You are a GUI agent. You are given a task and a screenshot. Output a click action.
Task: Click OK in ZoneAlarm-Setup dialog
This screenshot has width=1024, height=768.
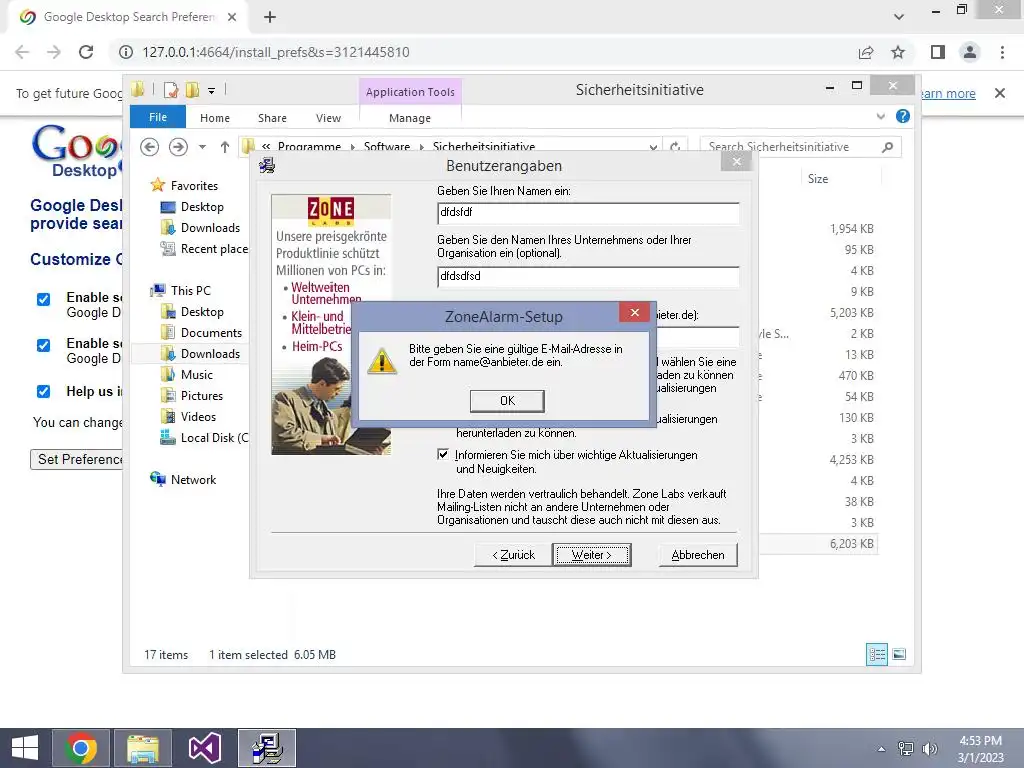coord(507,401)
